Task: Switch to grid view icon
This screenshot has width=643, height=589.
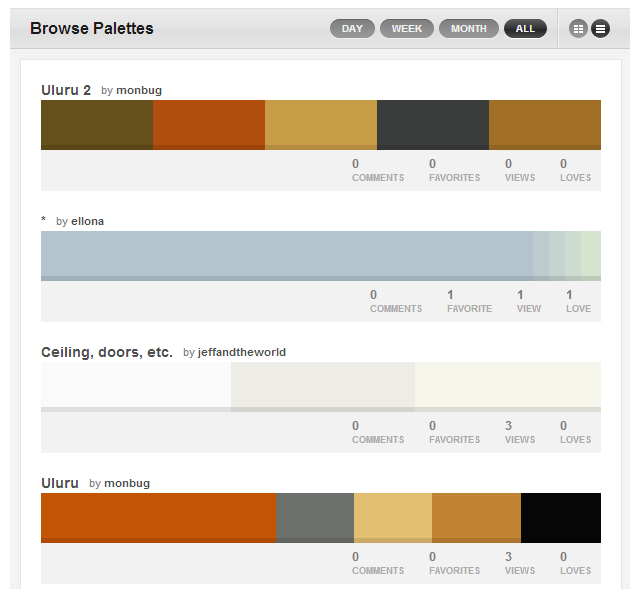Action: (578, 29)
